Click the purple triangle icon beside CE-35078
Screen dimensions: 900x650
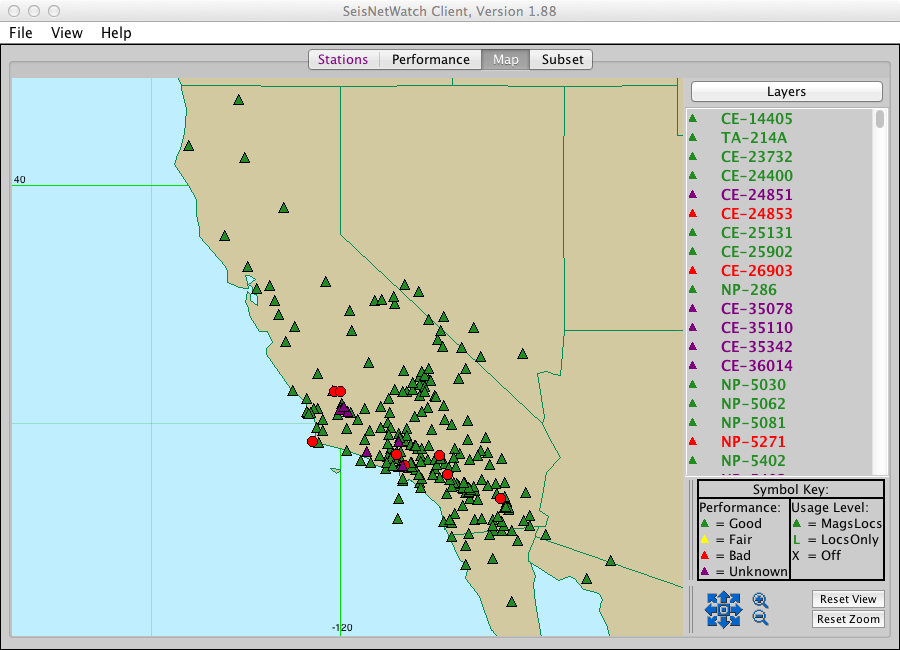(x=692, y=309)
